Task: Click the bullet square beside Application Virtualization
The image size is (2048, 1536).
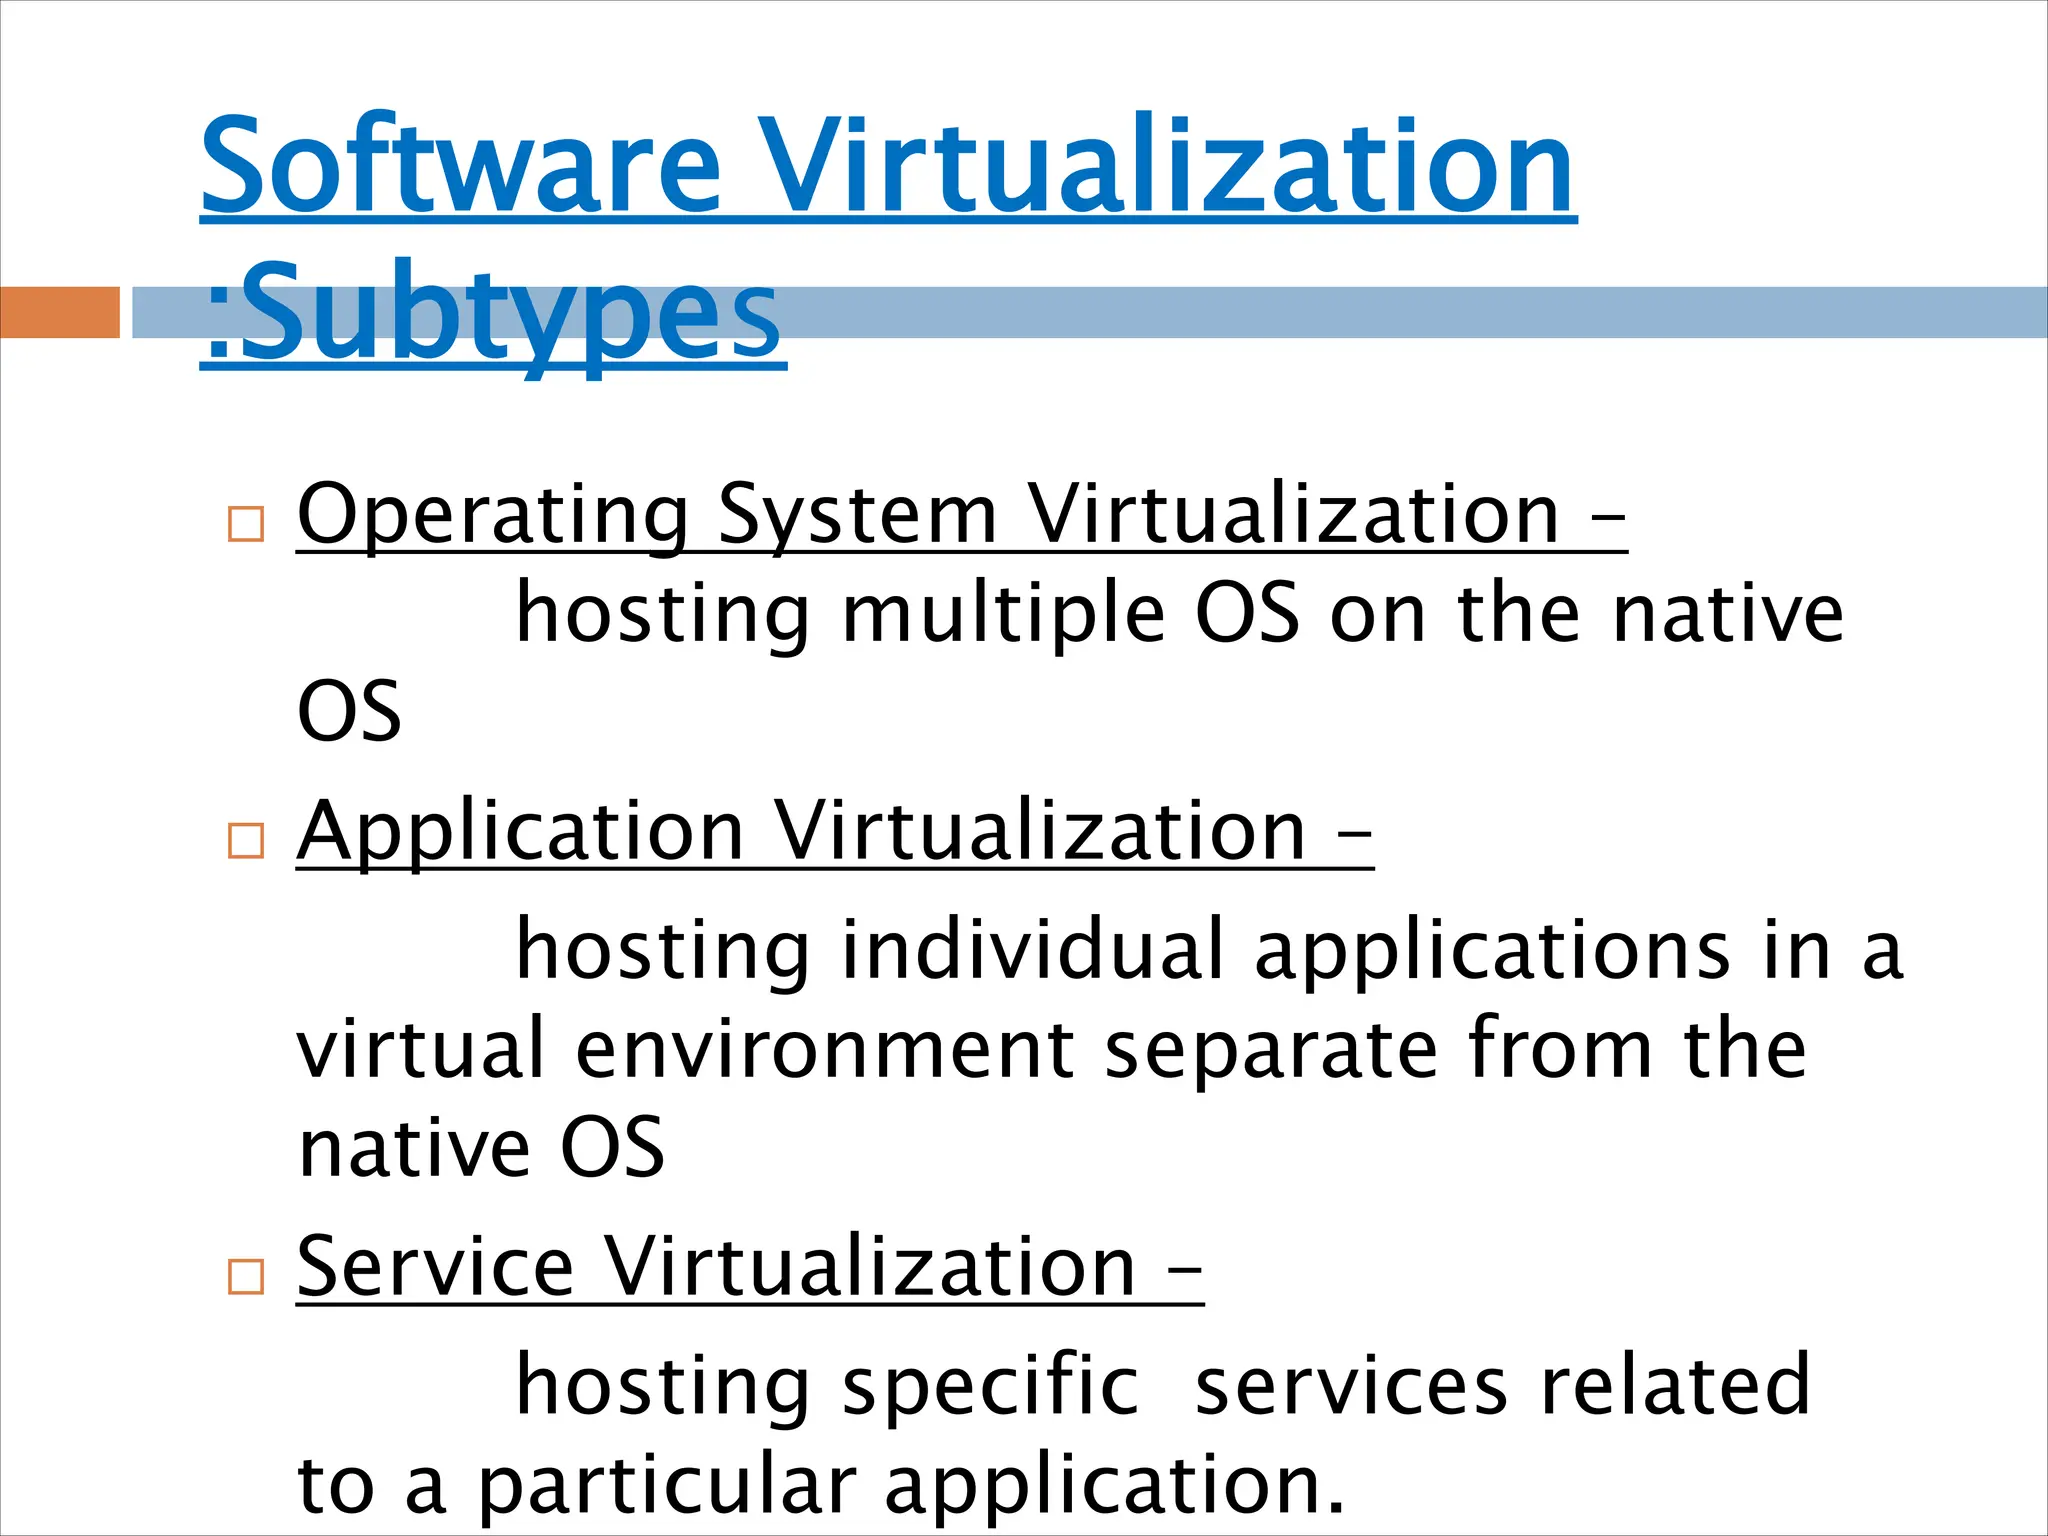Action: [246, 841]
